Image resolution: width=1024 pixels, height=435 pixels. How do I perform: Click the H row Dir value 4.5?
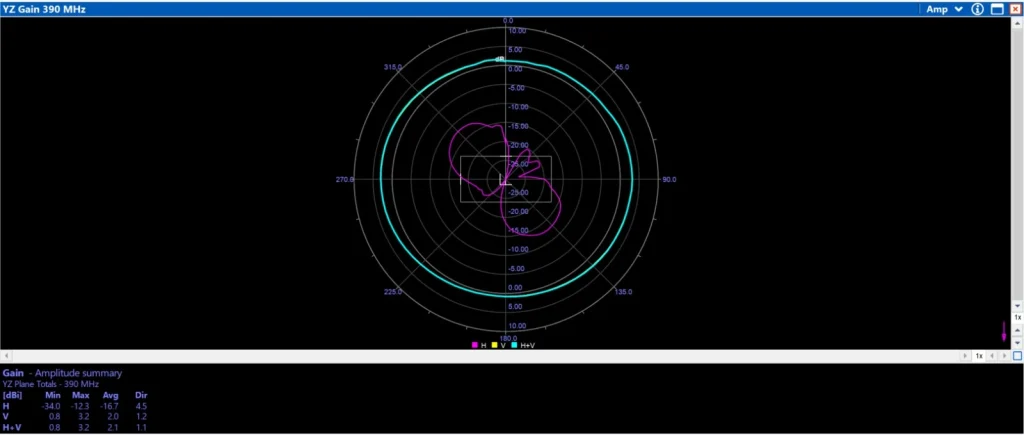(x=141, y=406)
